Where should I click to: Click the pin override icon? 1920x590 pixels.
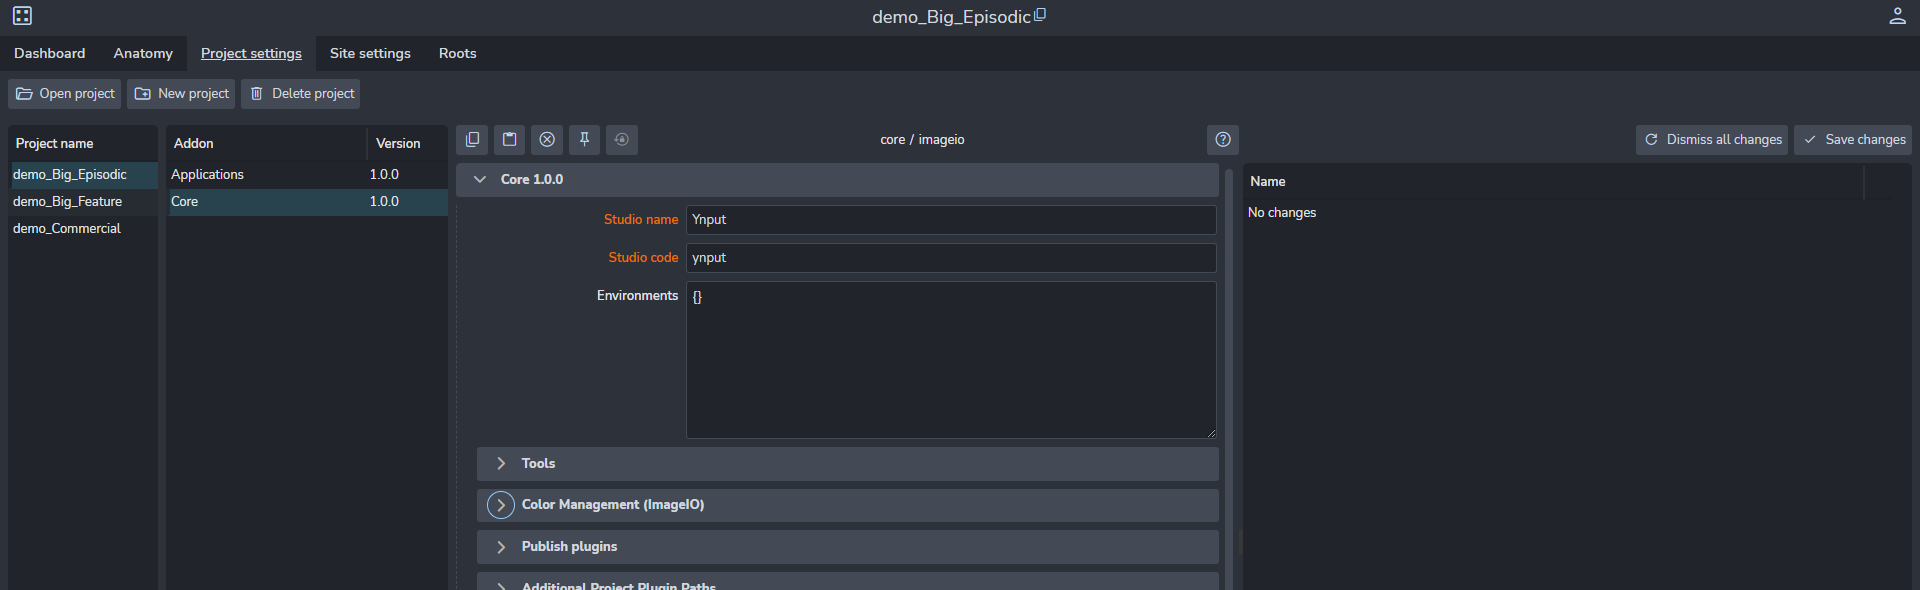[x=584, y=140]
